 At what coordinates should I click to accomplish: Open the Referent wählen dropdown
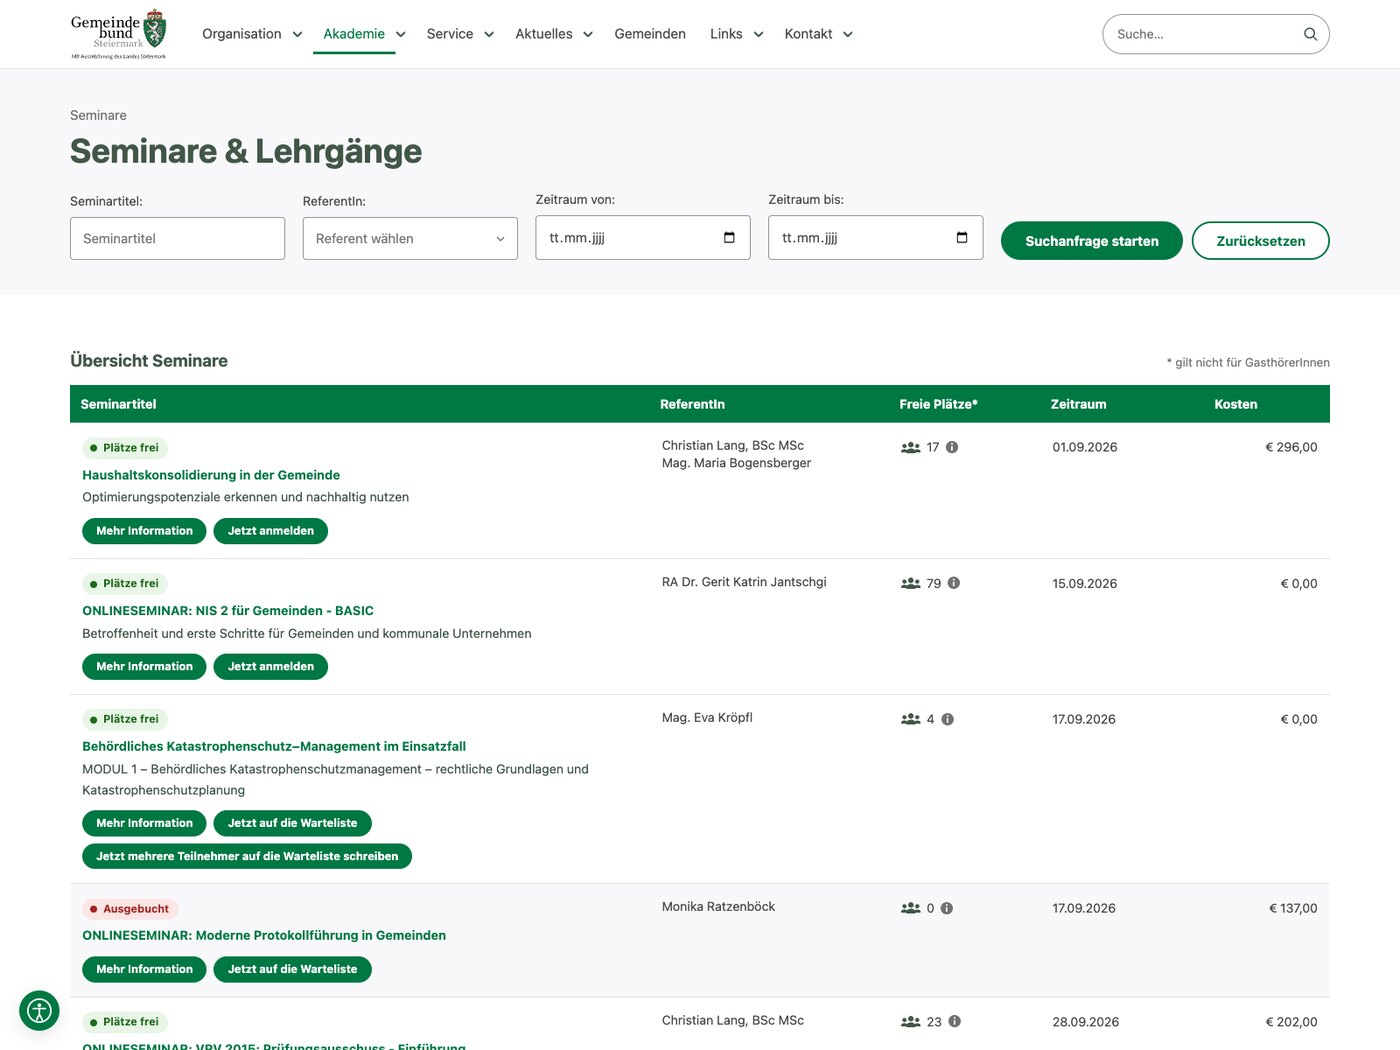[x=410, y=238]
